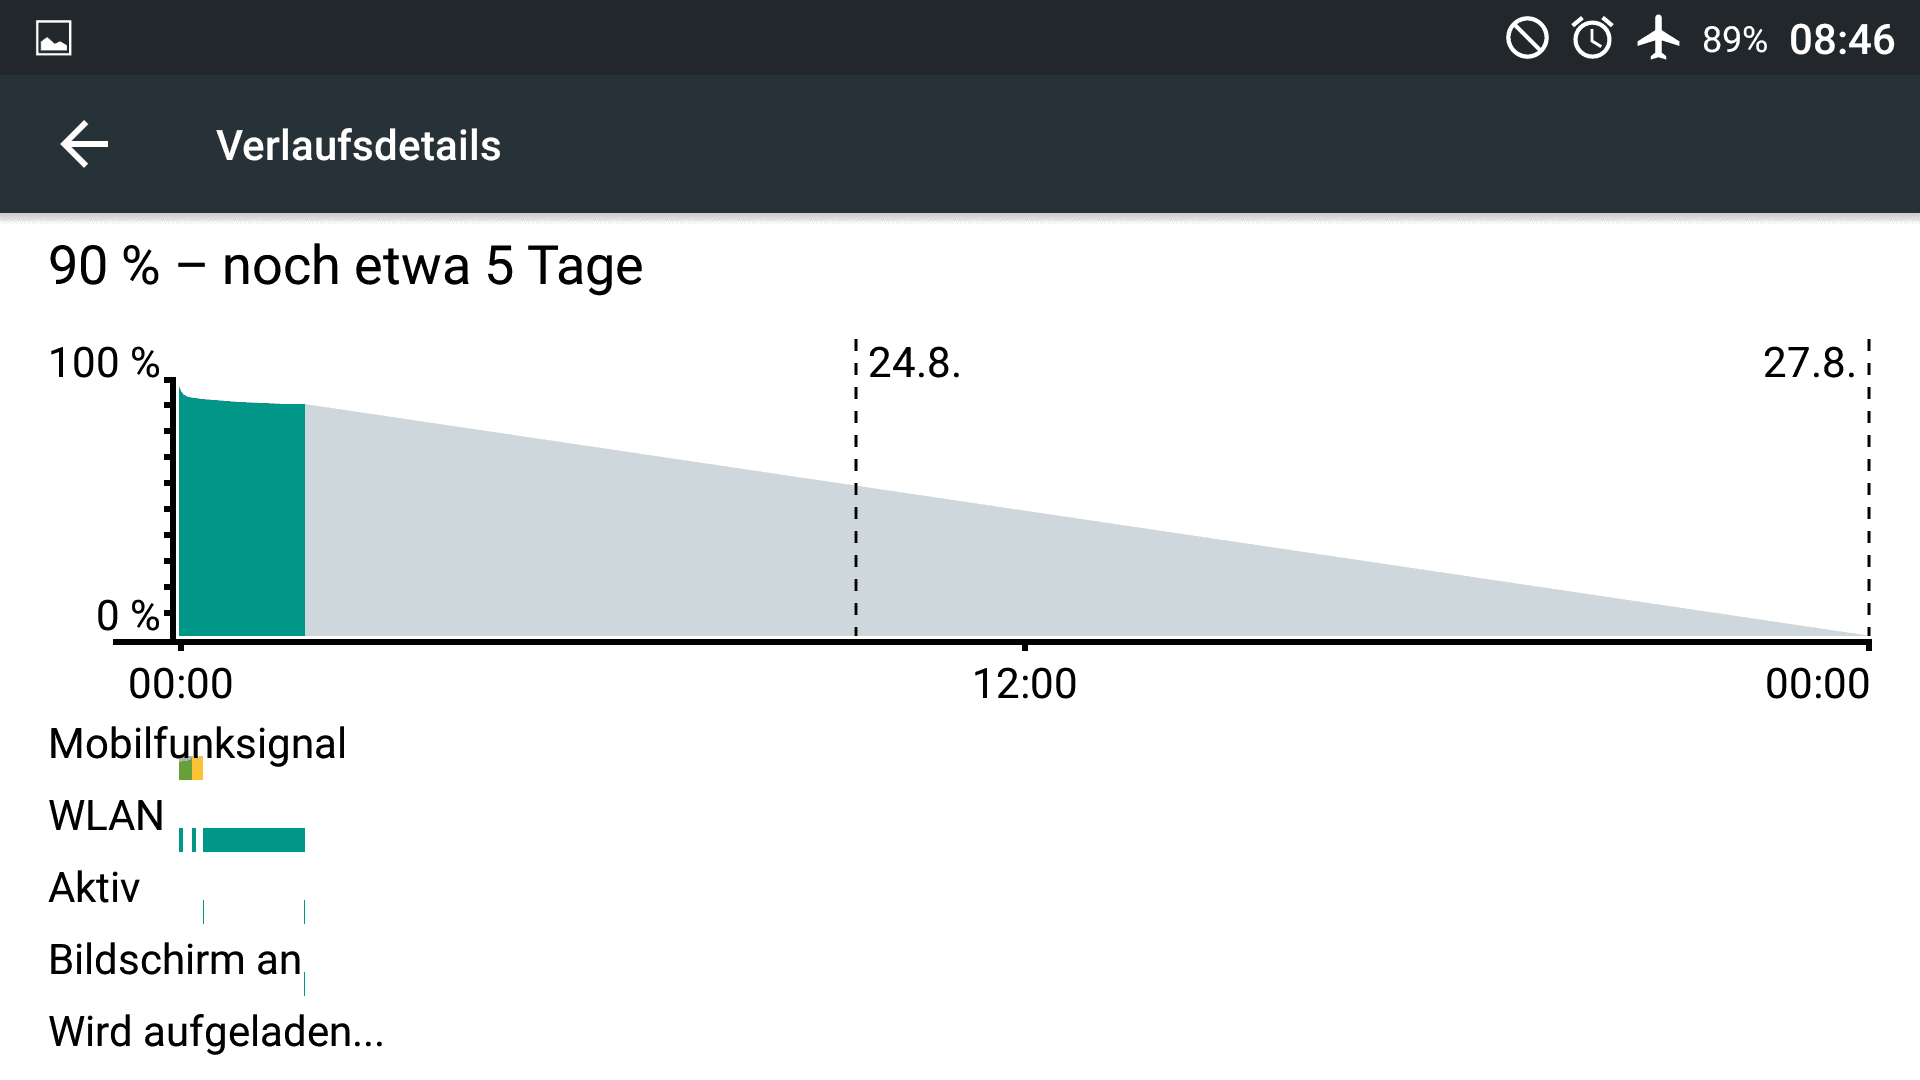Tap the alarm clock status icon
1920x1080 pixels.
tap(1592, 39)
